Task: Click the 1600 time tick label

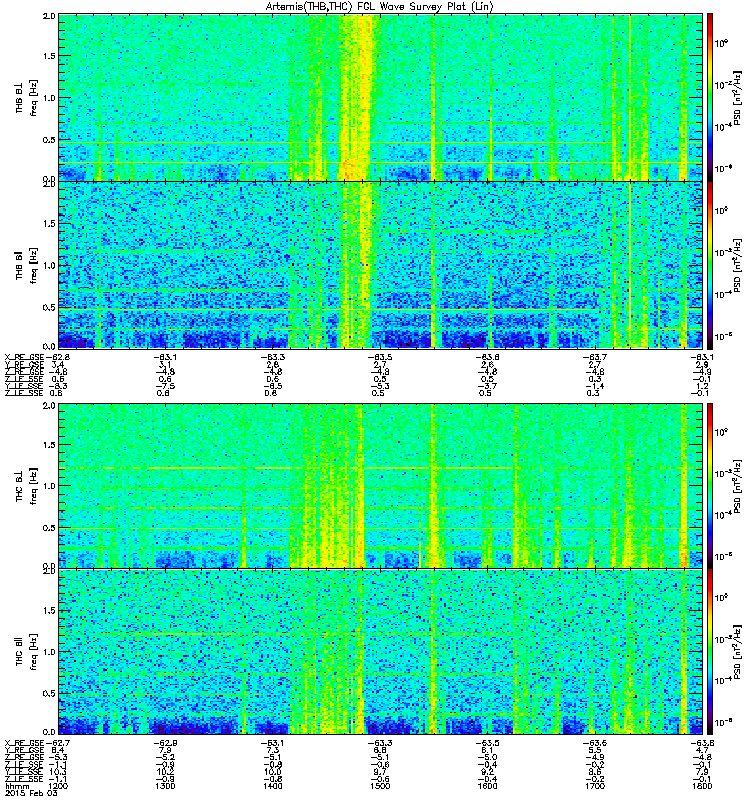Action: point(487,786)
